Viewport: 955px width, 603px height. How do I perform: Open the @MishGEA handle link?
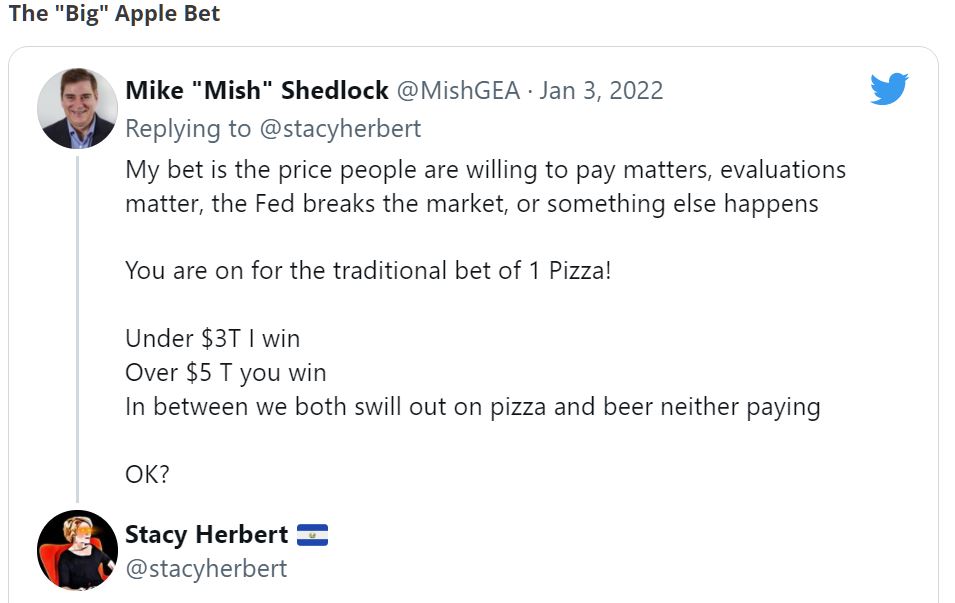458,90
